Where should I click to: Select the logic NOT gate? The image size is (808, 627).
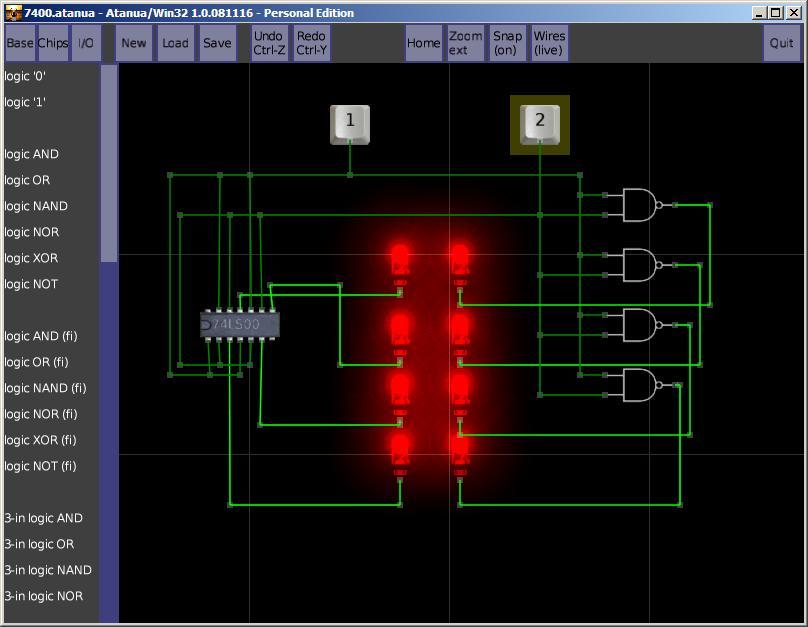click(x=31, y=284)
